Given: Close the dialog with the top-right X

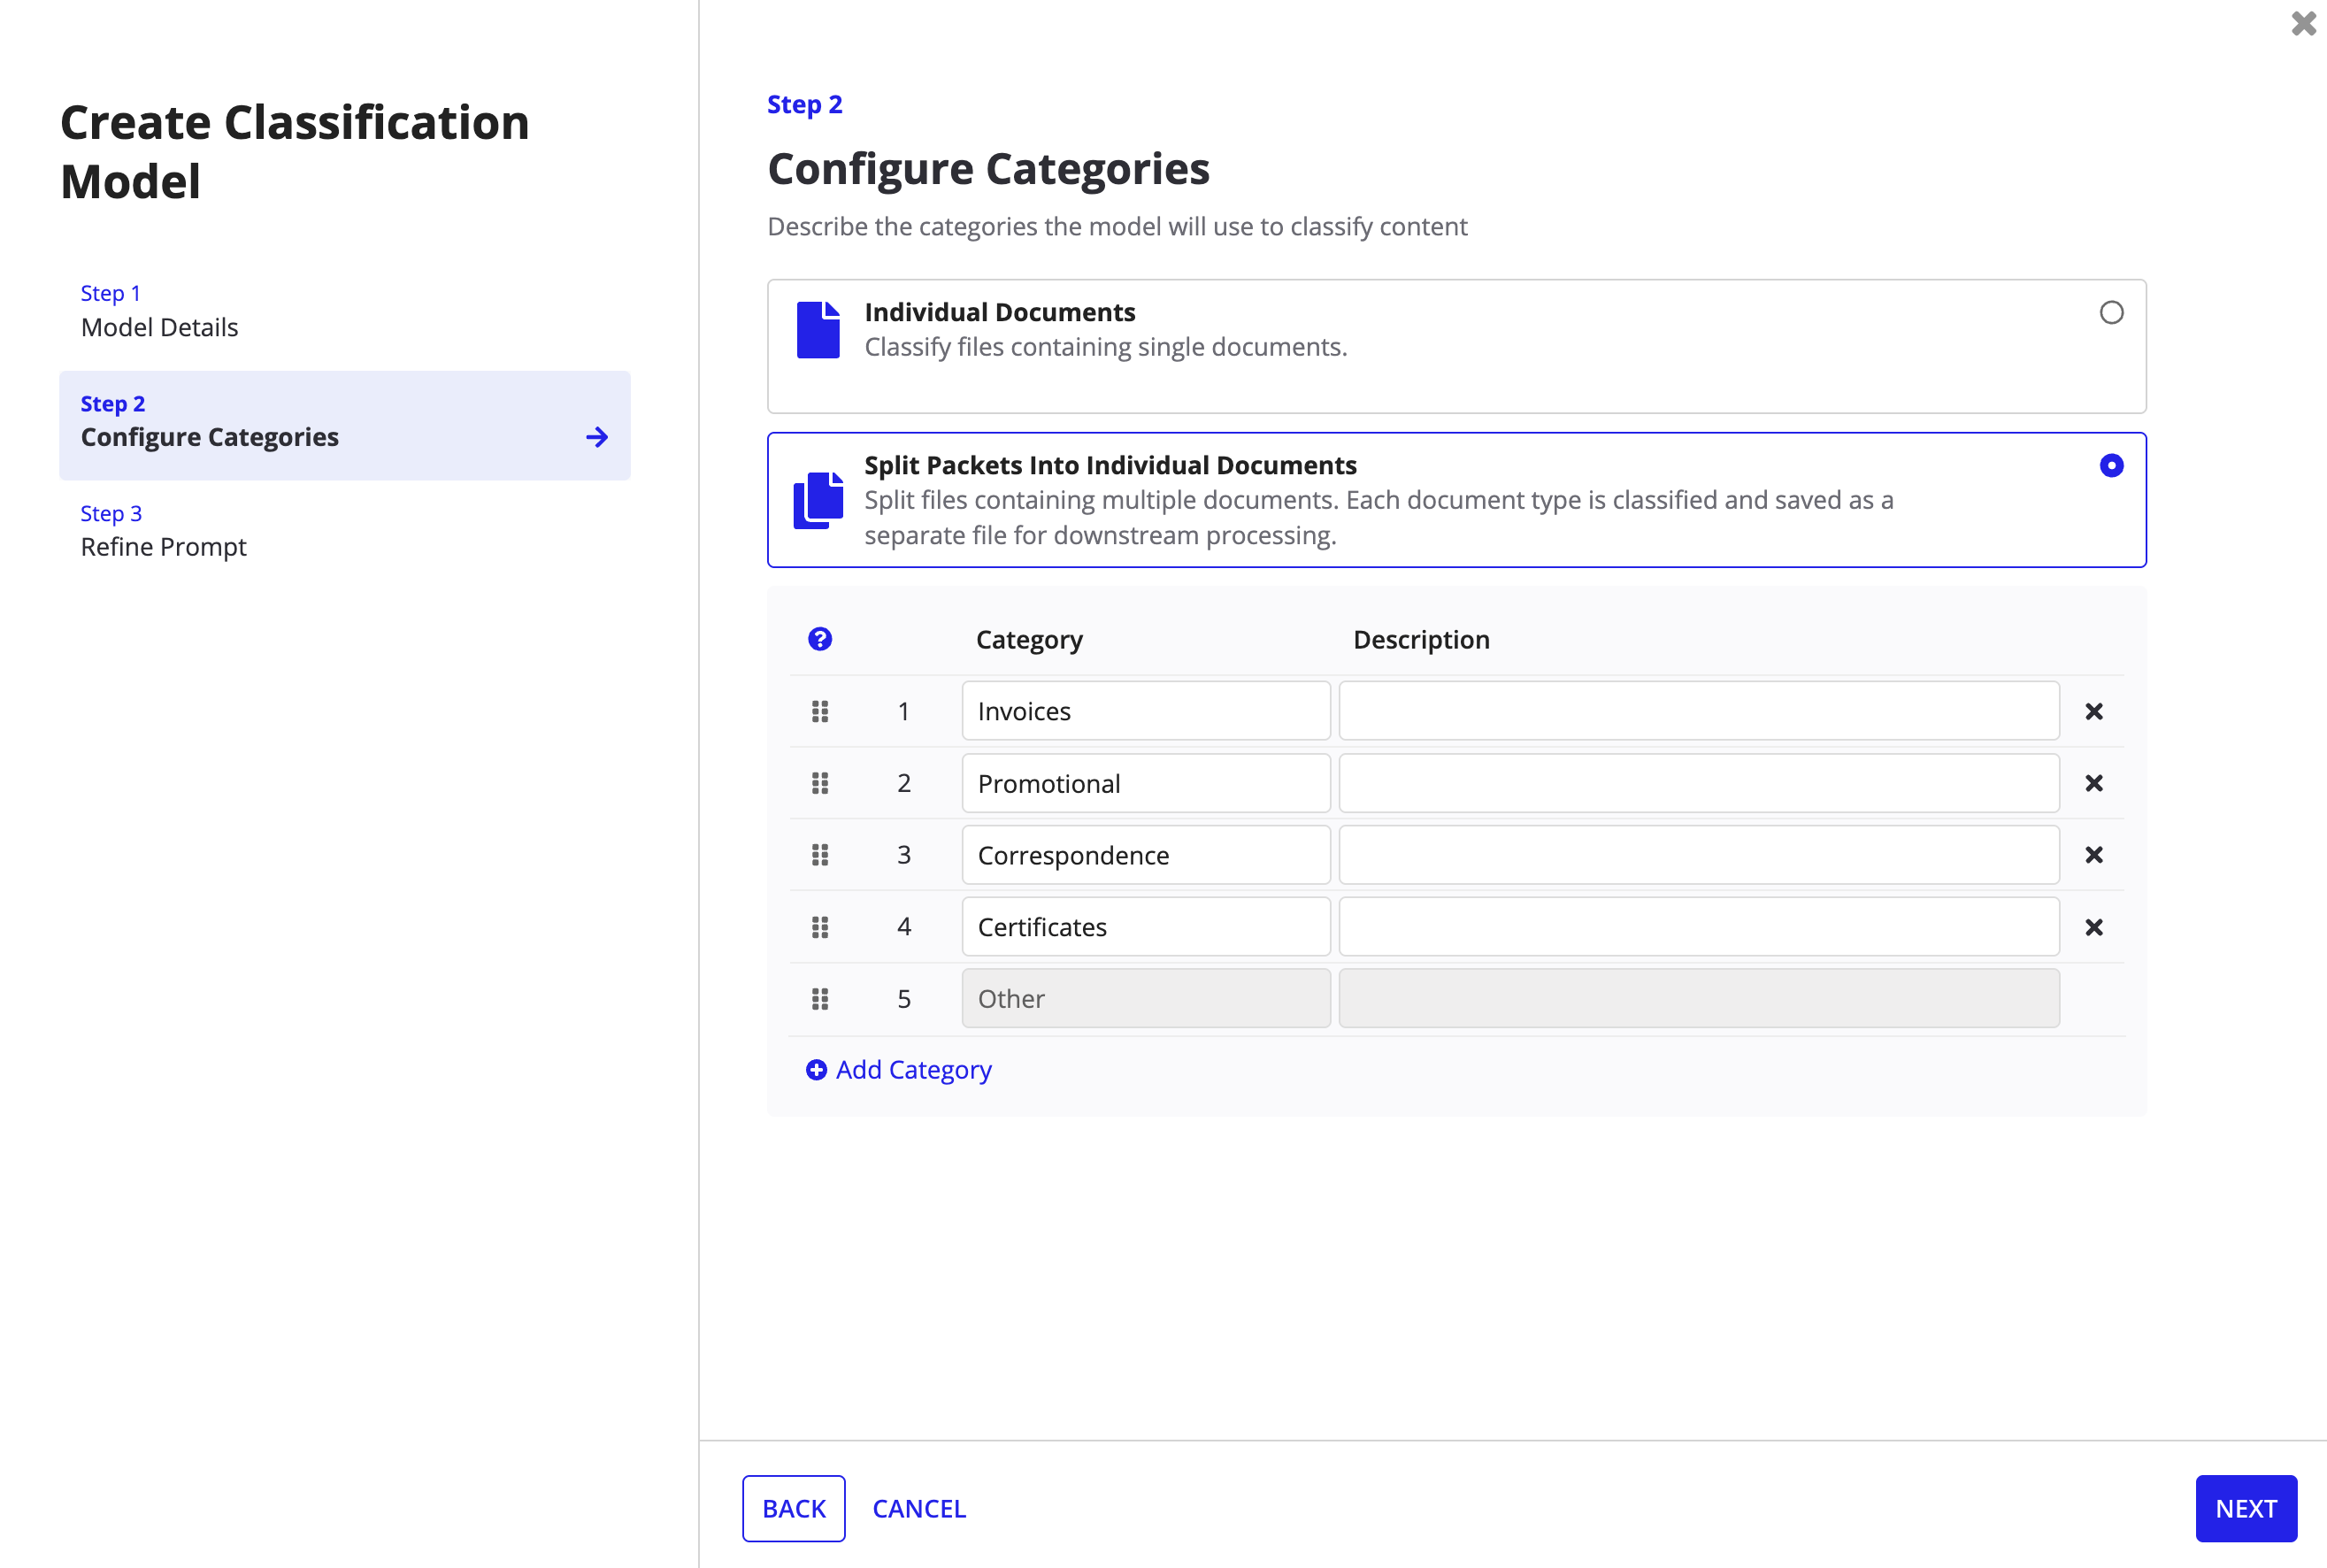Looking at the screenshot, I should 2304,23.
